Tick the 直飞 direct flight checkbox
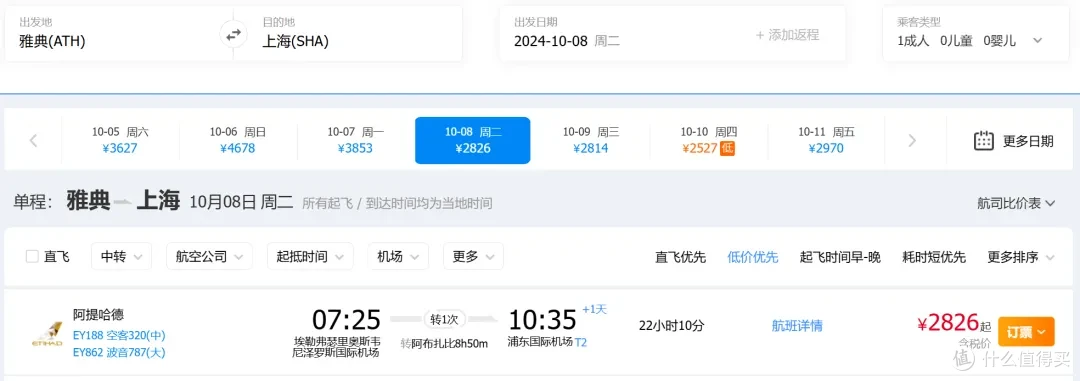Viewport: 1080px width, 381px height. (x=32, y=257)
